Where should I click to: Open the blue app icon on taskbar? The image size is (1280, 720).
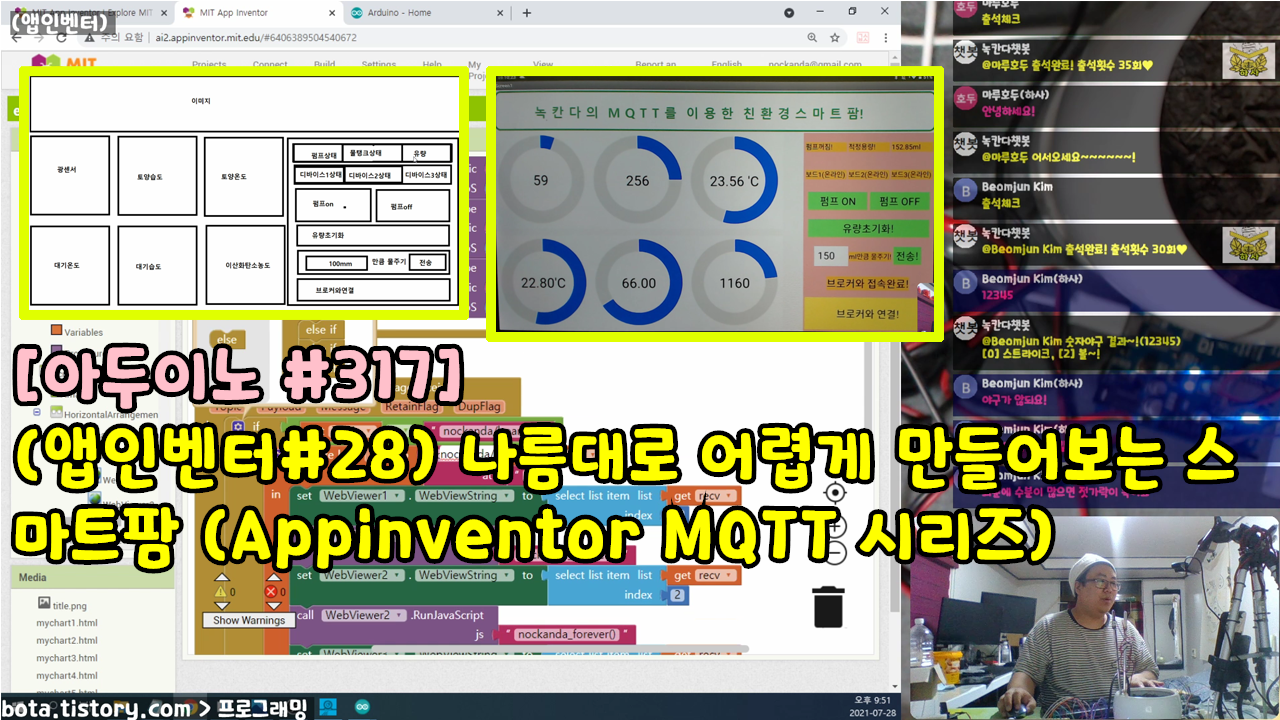(327, 707)
